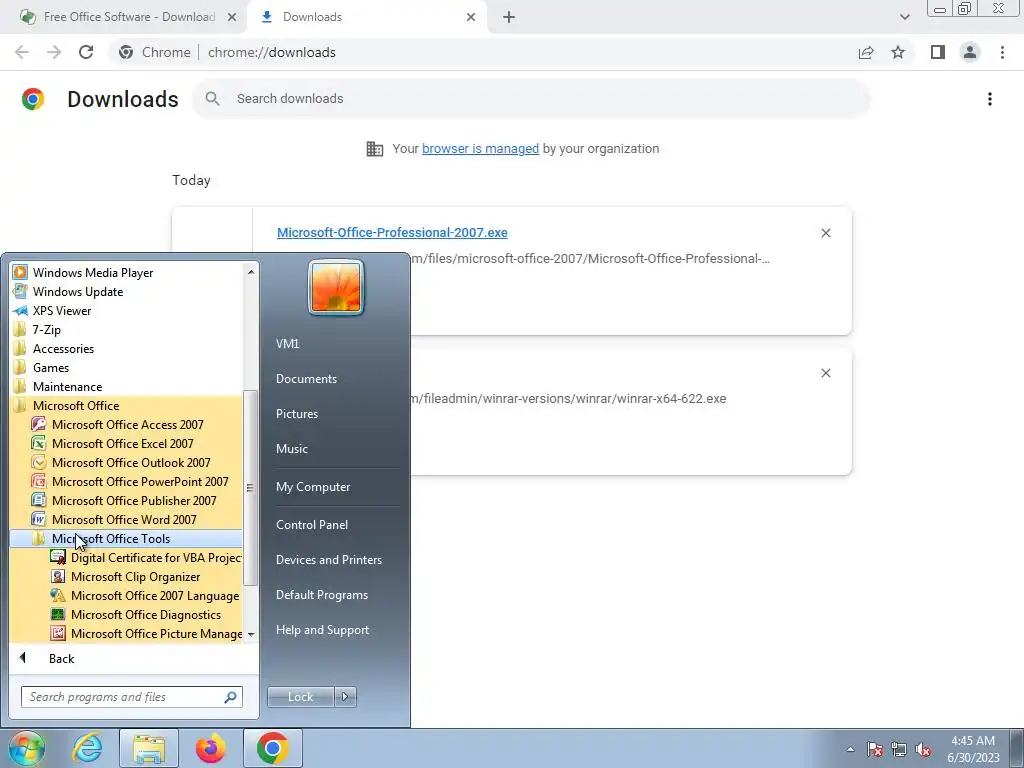Click the Lock button
This screenshot has width=1024, height=768.
point(300,697)
